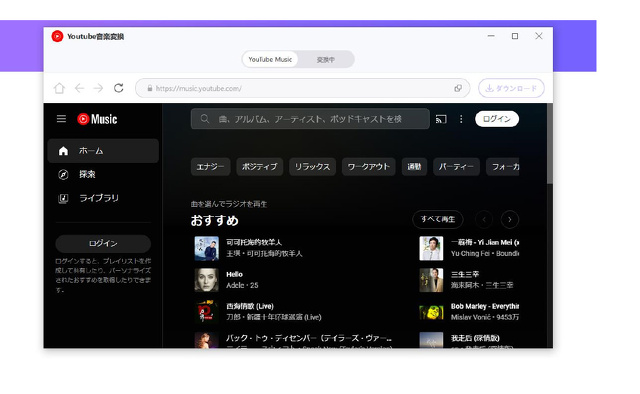The width and height of the screenshot is (640, 394).
Task: Click the すべて再生 button
Action: click(x=438, y=219)
